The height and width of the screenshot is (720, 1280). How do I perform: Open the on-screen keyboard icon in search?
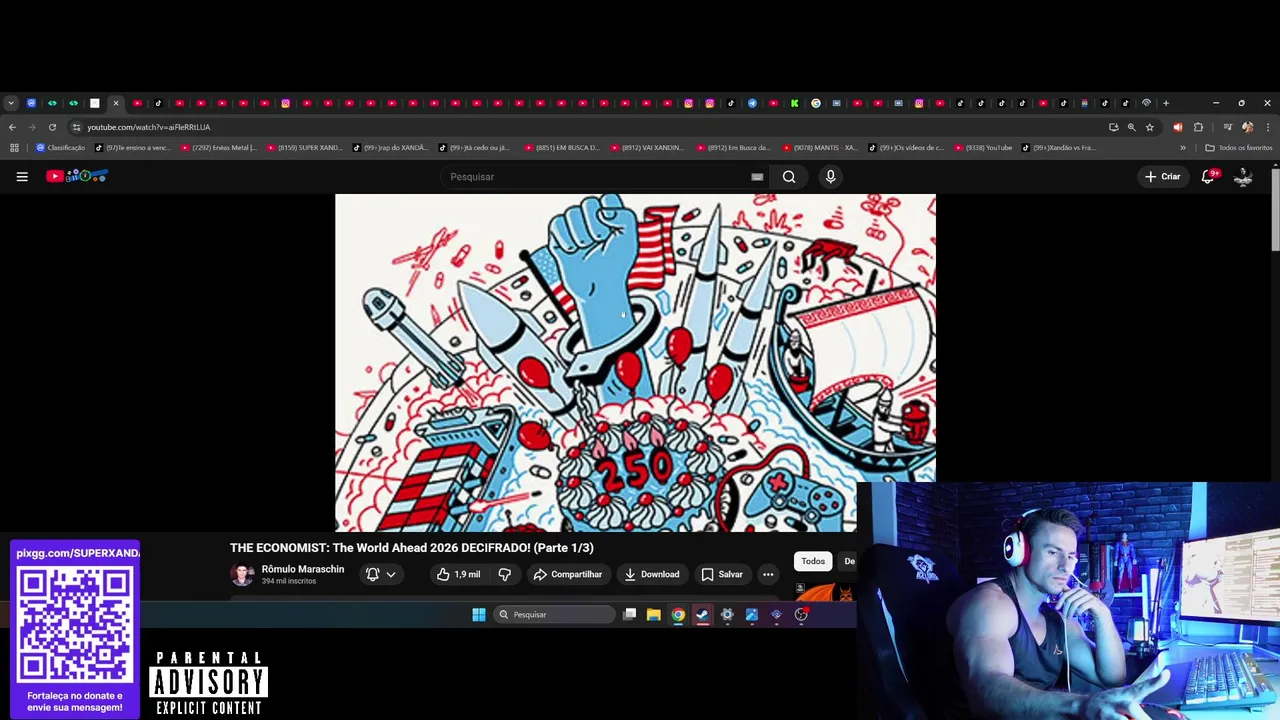pyautogui.click(x=757, y=177)
